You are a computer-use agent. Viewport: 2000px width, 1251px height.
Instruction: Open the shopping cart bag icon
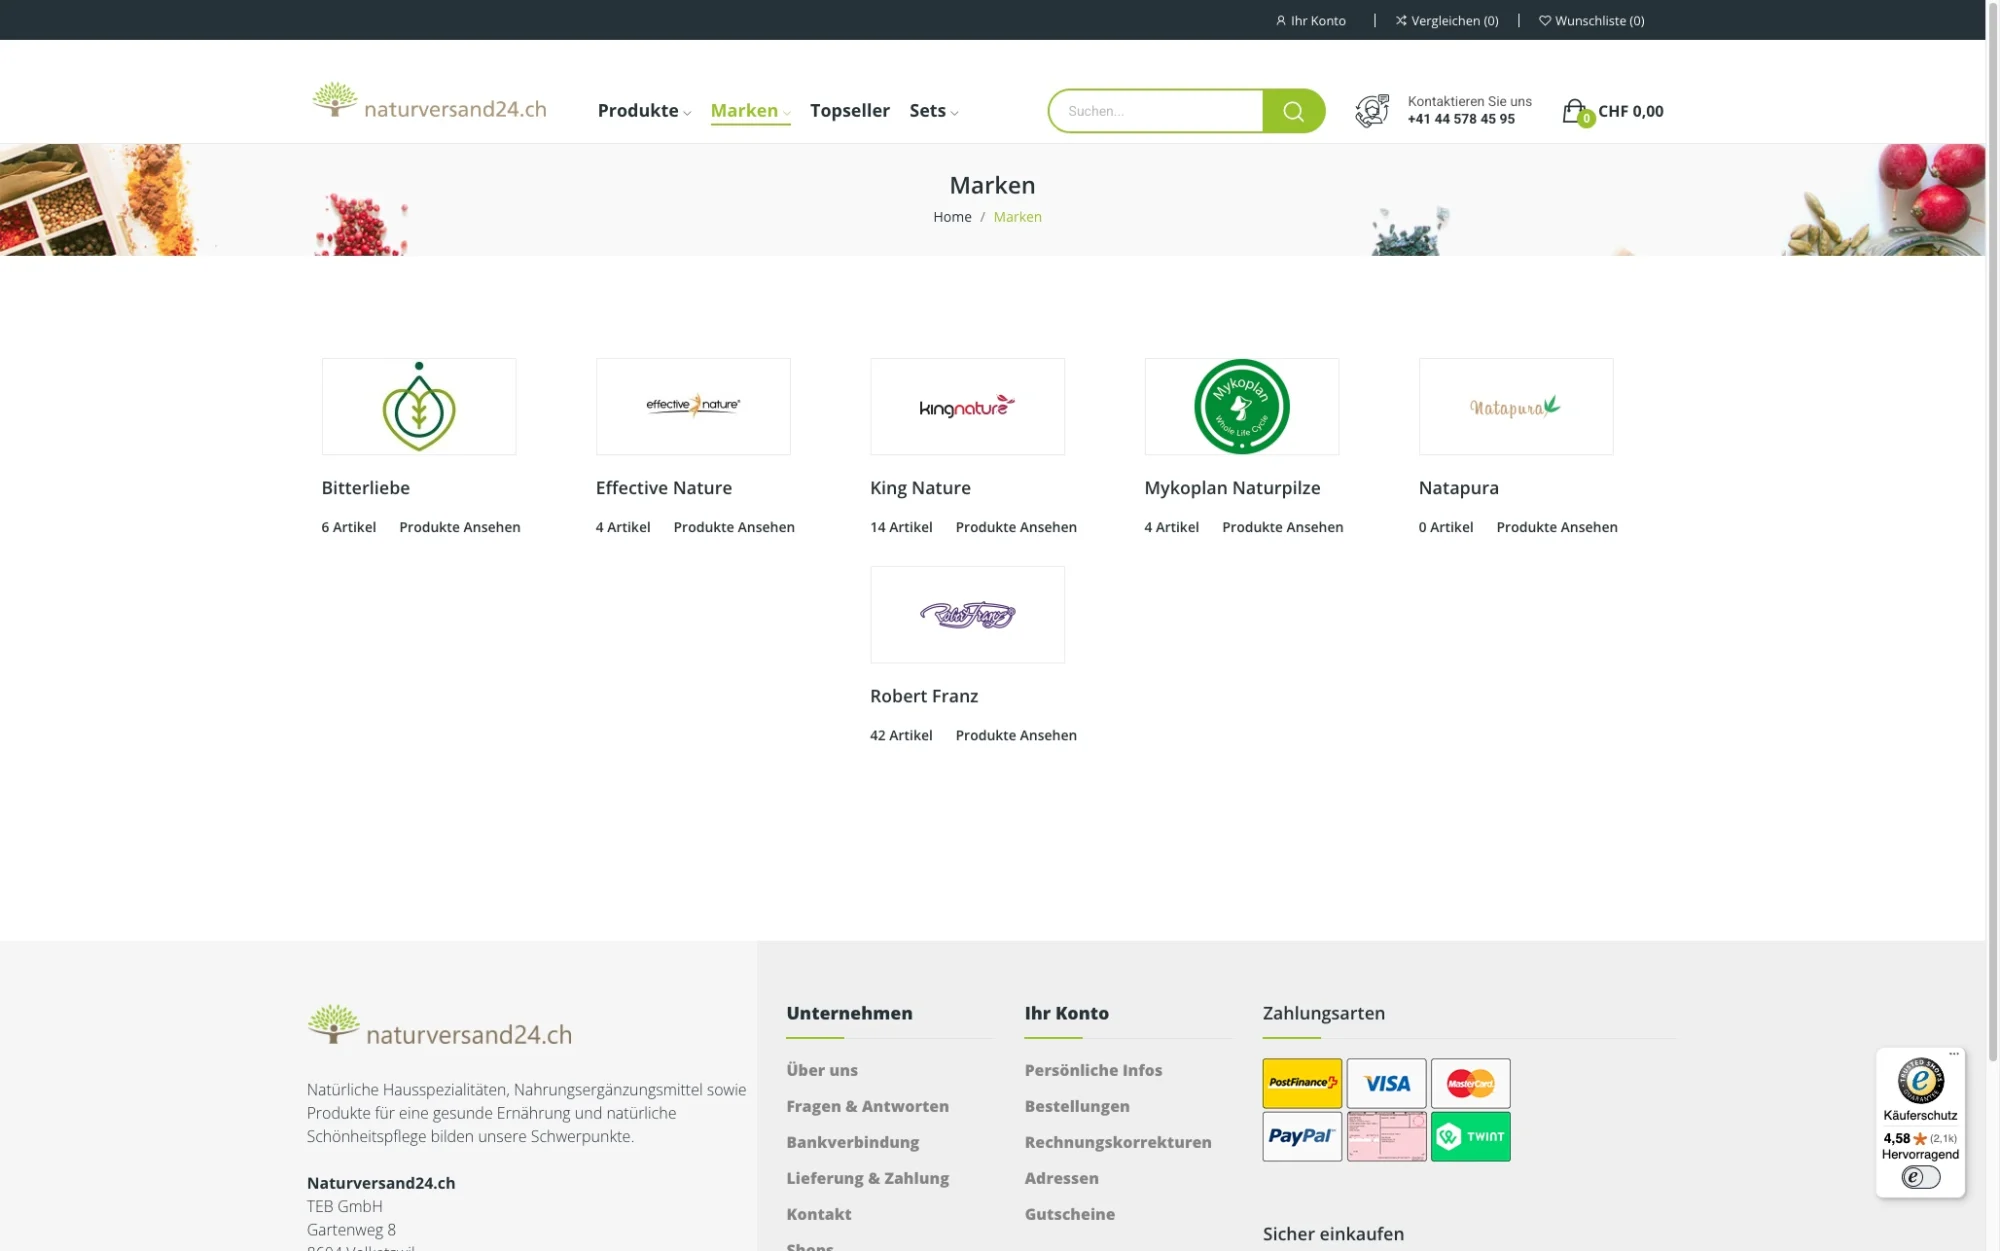1576,111
